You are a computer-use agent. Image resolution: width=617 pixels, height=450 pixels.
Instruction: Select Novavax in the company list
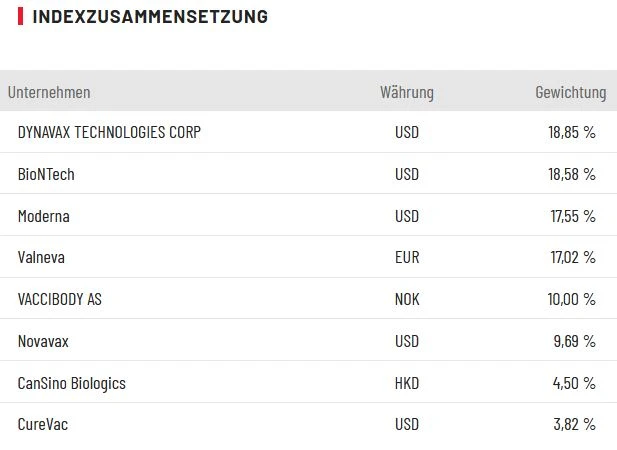pyautogui.click(x=44, y=341)
